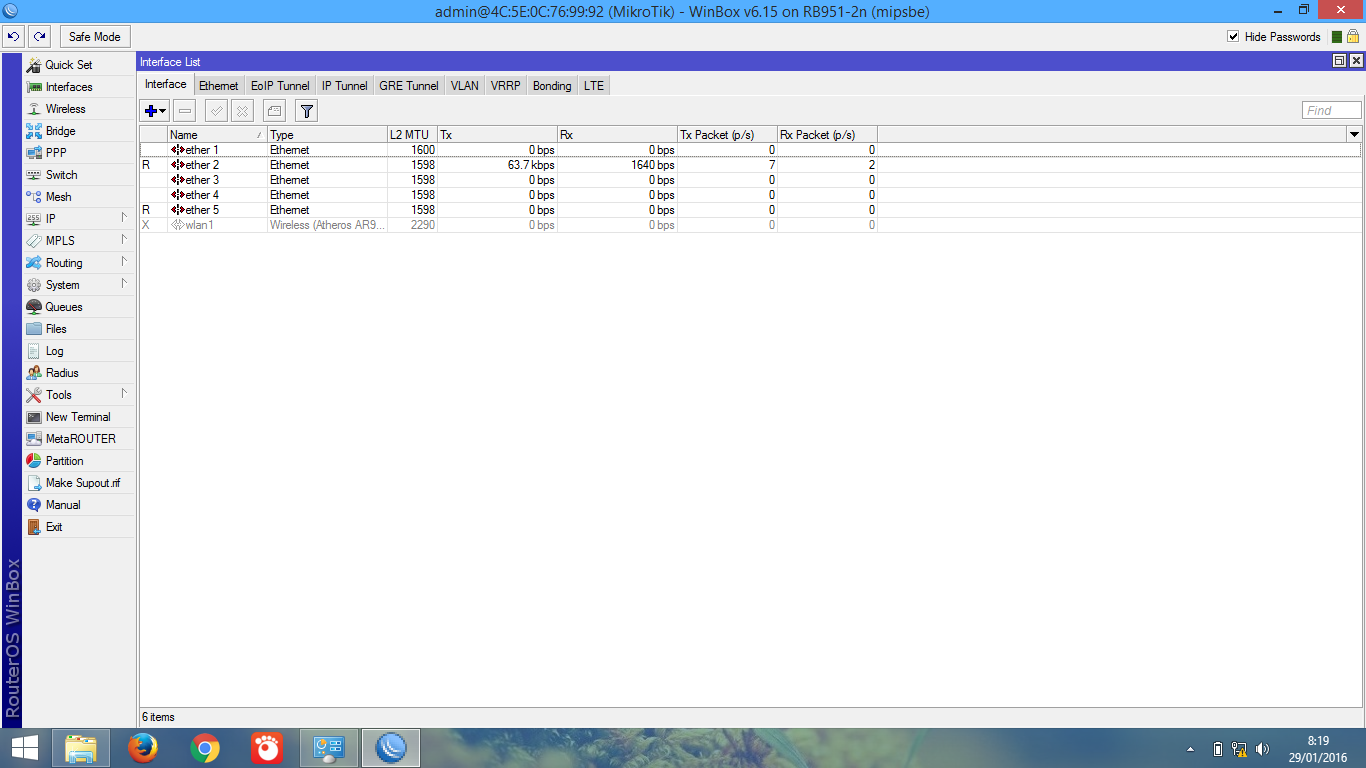1366x768 pixels.
Task: Click Exit in the sidebar
Action: (79, 527)
